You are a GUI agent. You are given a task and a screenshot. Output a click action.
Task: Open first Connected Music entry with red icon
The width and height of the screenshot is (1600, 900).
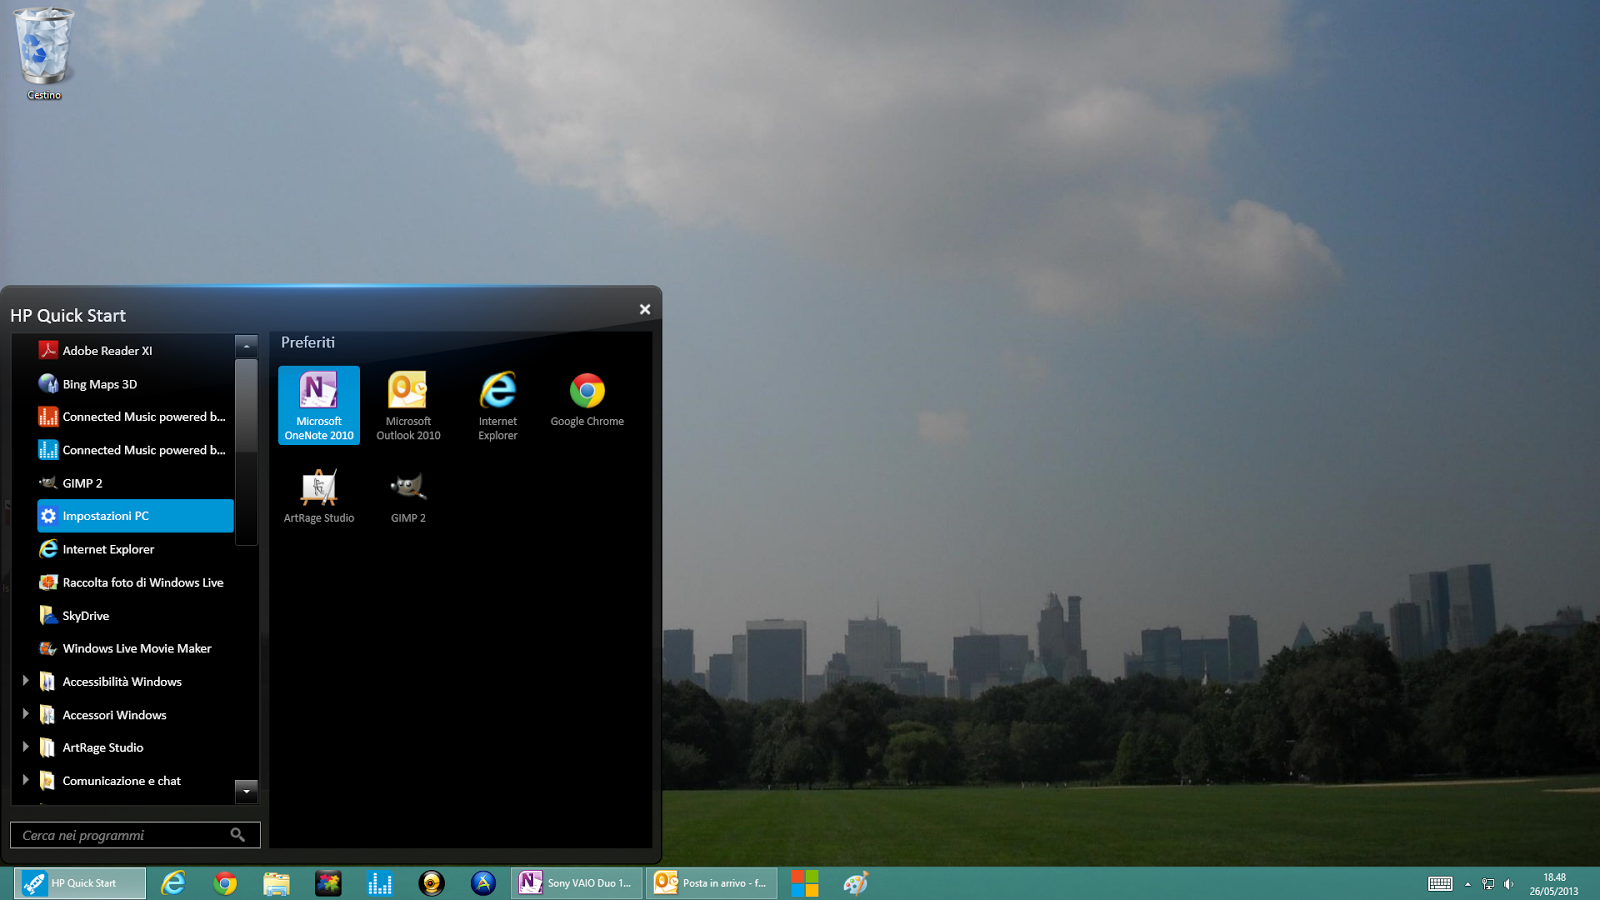click(x=135, y=417)
